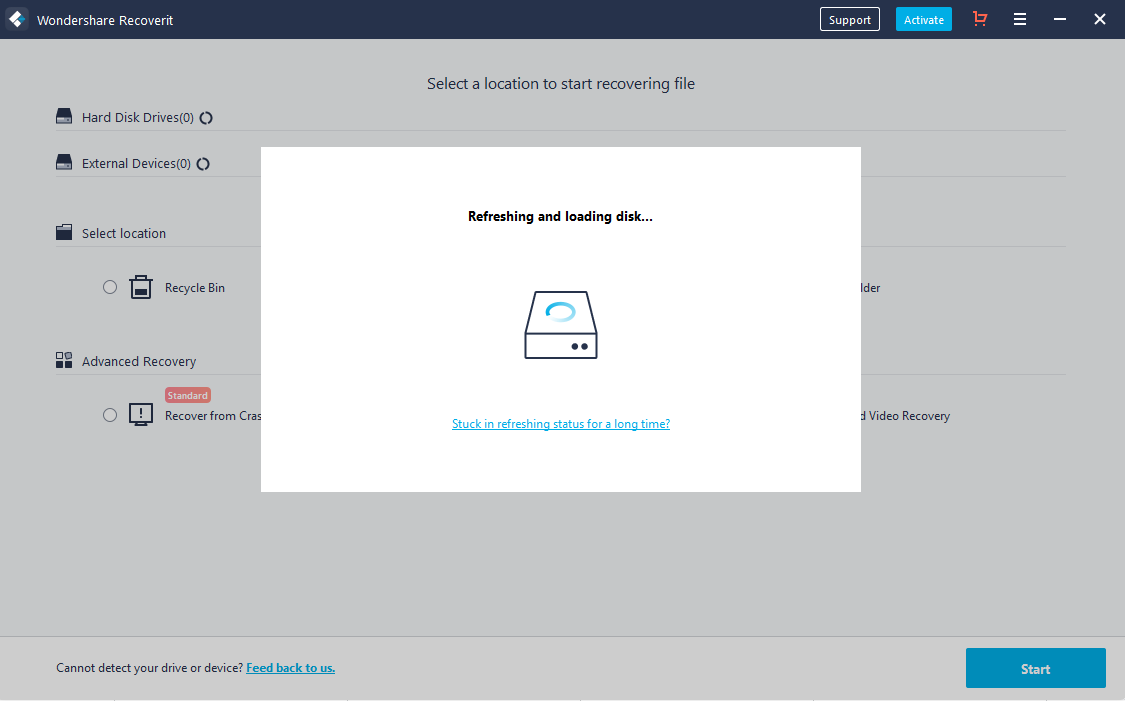The image size is (1125, 701).
Task: Open 'Stuck in refreshing status' link
Action: pos(561,424)
